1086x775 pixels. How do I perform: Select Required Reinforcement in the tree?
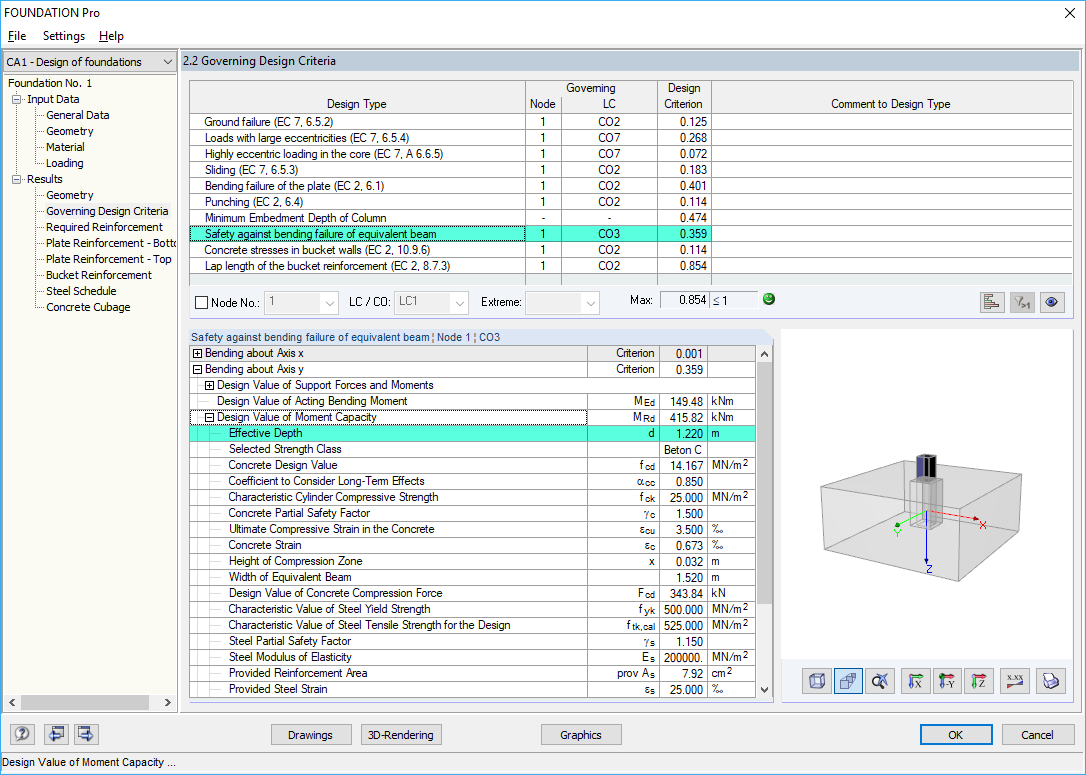click(105, 227)
